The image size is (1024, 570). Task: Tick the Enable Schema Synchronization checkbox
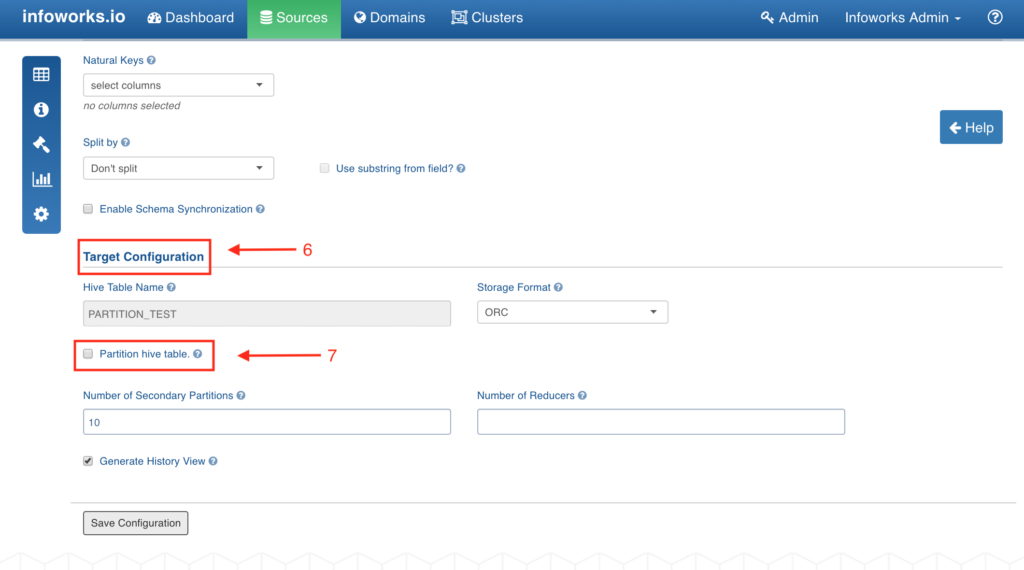click(88, 209)
